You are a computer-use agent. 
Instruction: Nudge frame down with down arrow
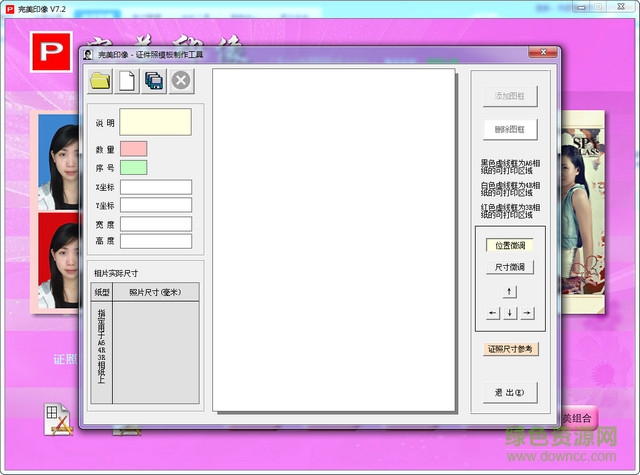[x=510, y=313]
